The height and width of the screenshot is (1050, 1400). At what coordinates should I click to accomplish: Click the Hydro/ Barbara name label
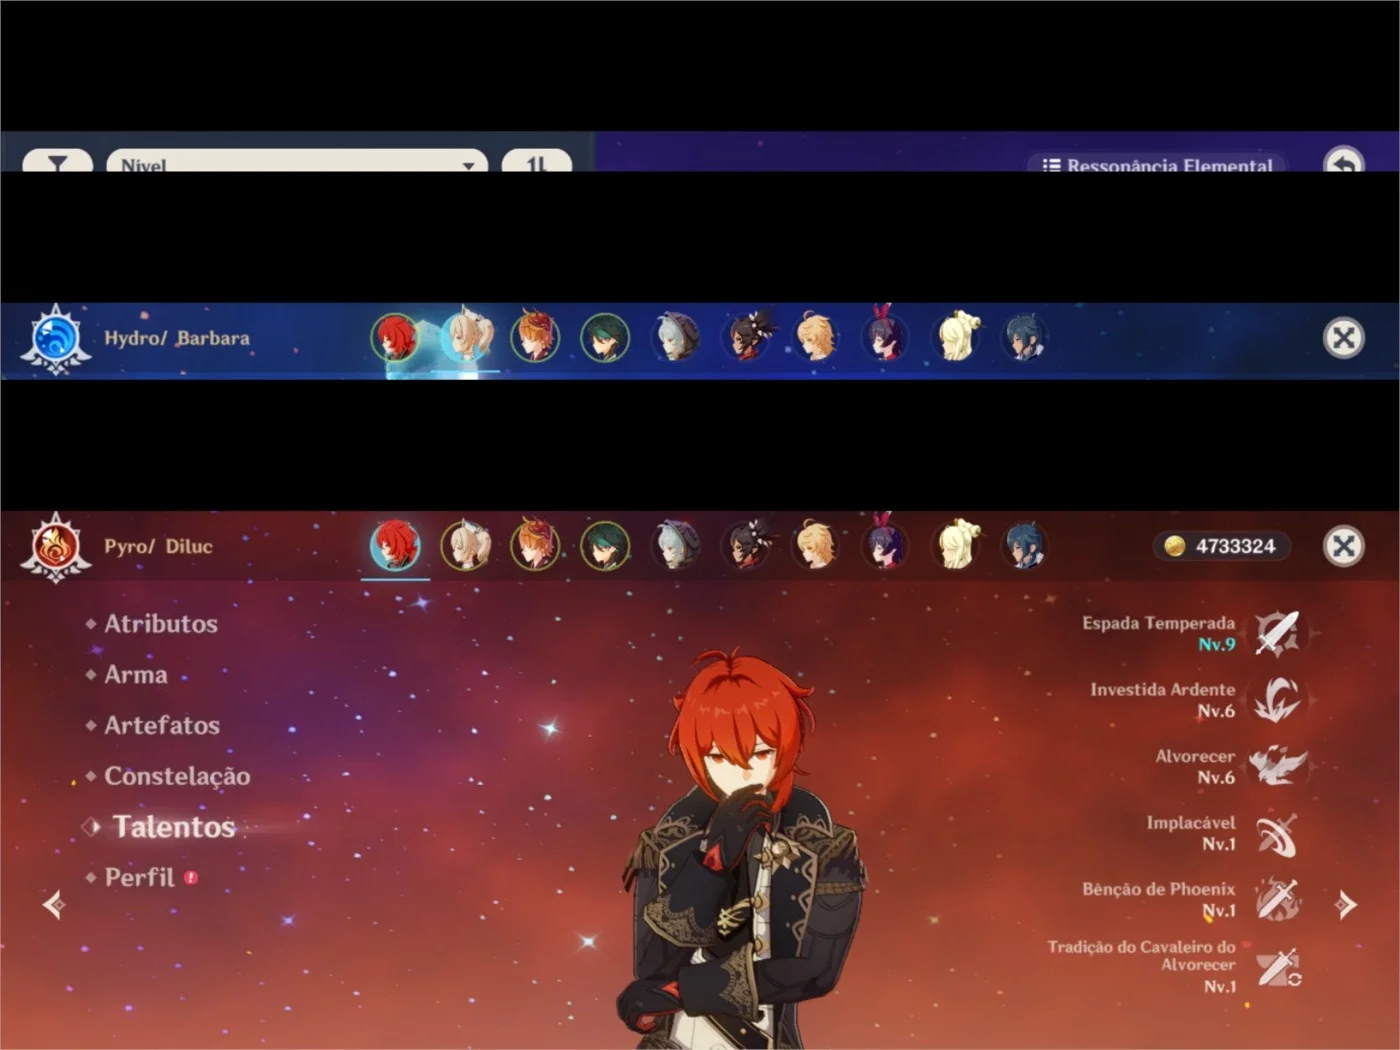(x=177, y=338)
